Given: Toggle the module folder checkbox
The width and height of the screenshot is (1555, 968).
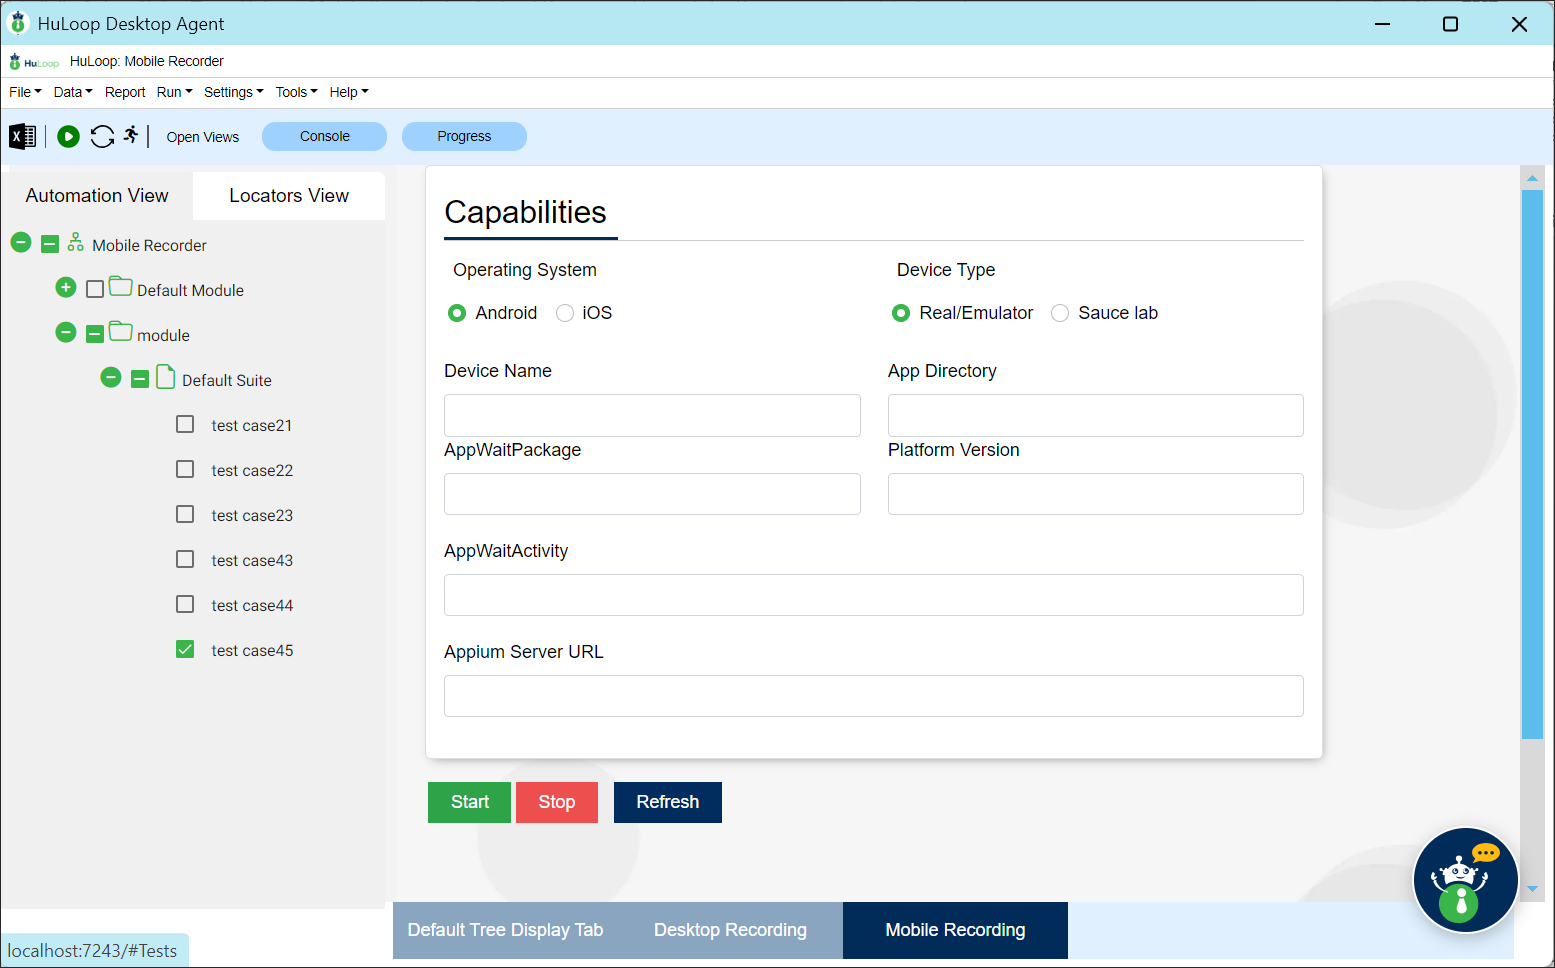Looking at the screenshot, I should click(95, 334).
